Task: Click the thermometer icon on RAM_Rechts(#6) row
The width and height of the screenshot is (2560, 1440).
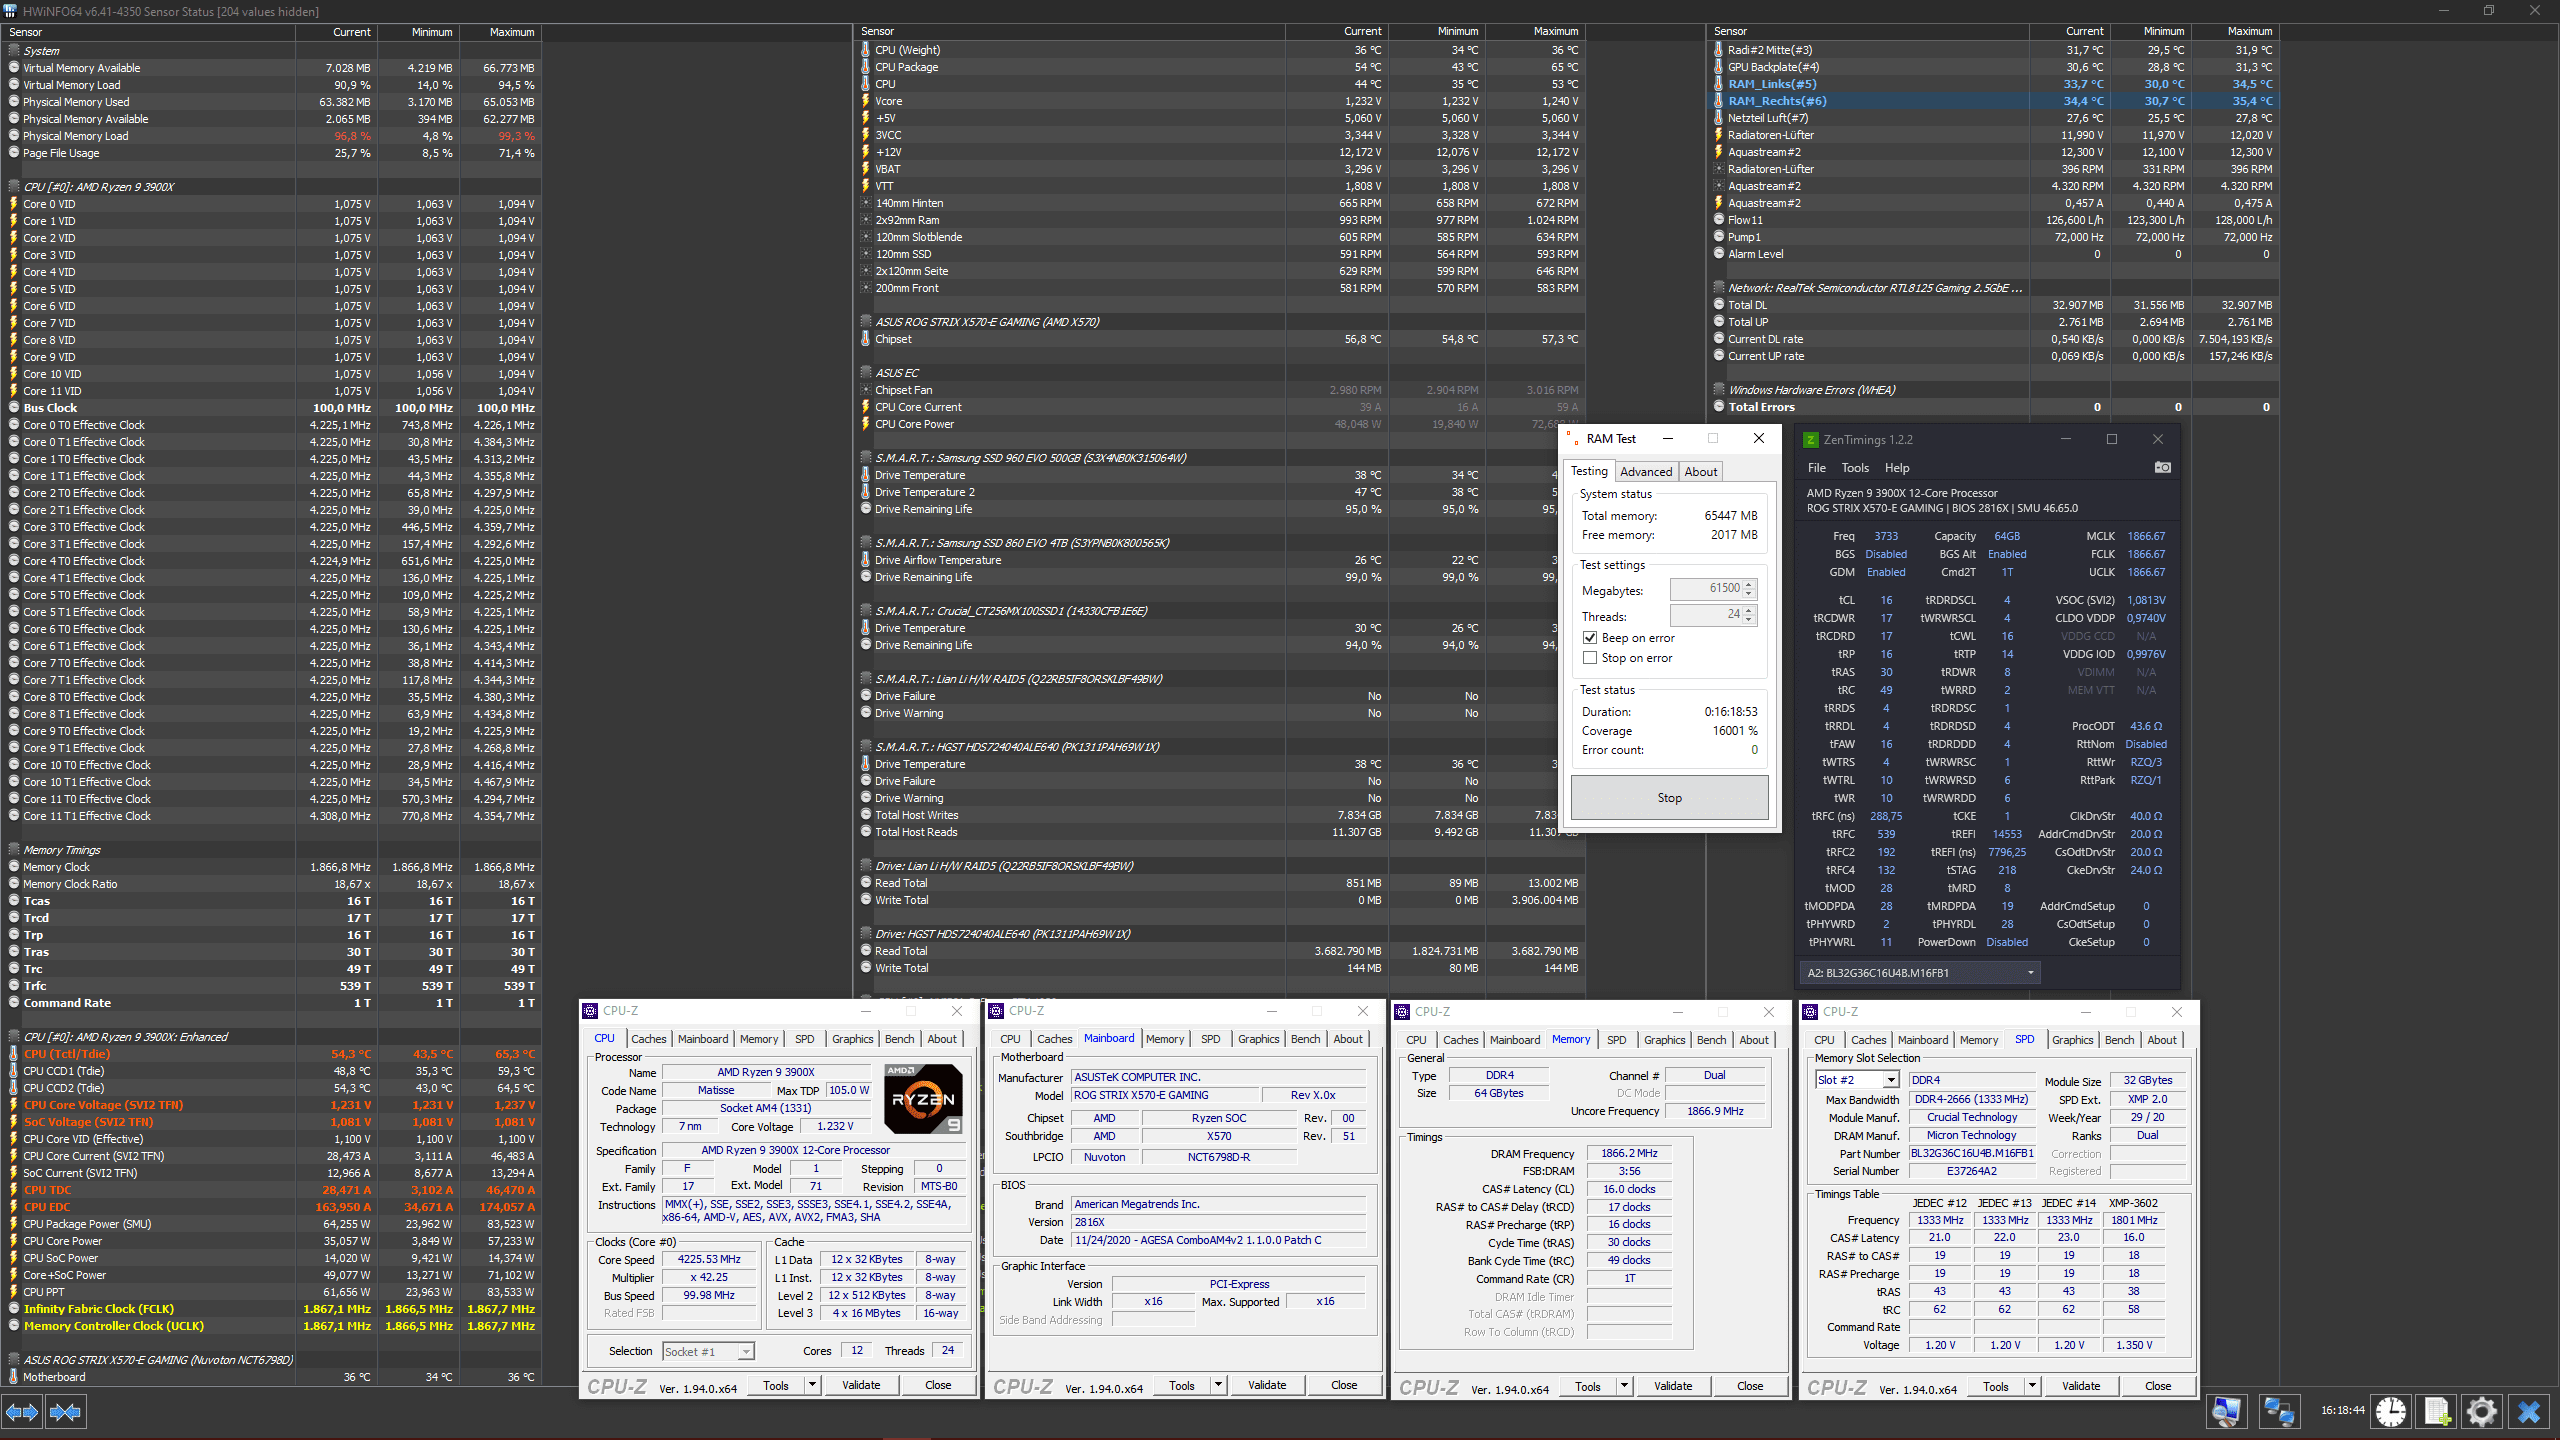Action: tap(1719, 101)
